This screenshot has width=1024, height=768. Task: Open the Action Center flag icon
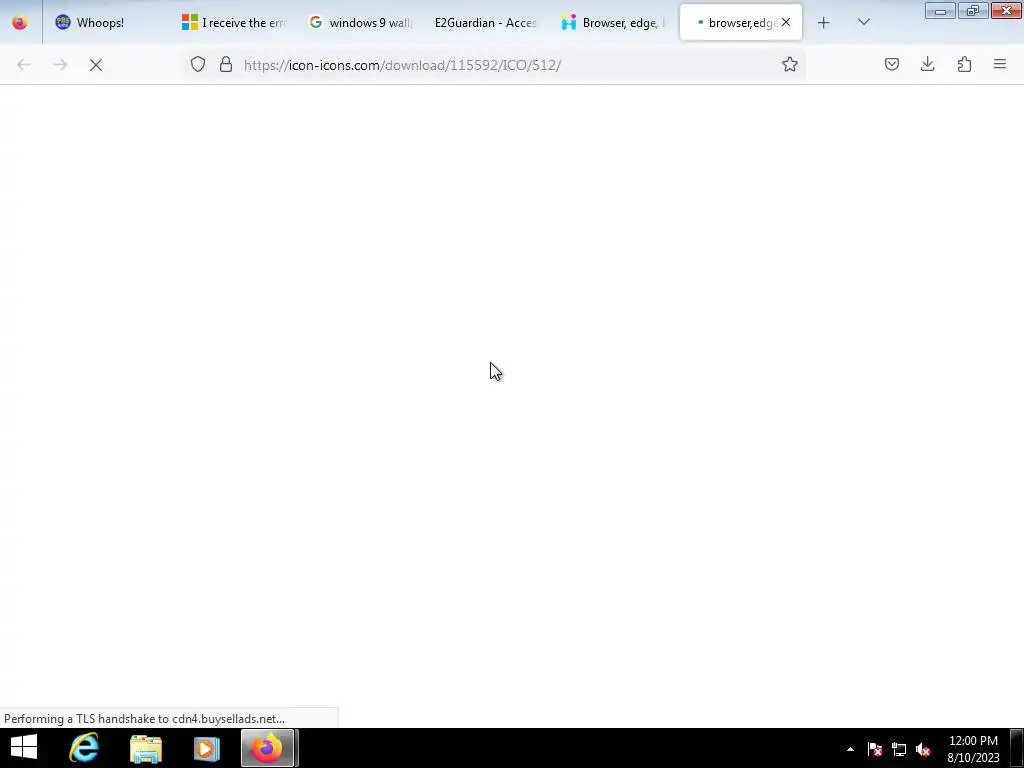[x=875, y=749]
